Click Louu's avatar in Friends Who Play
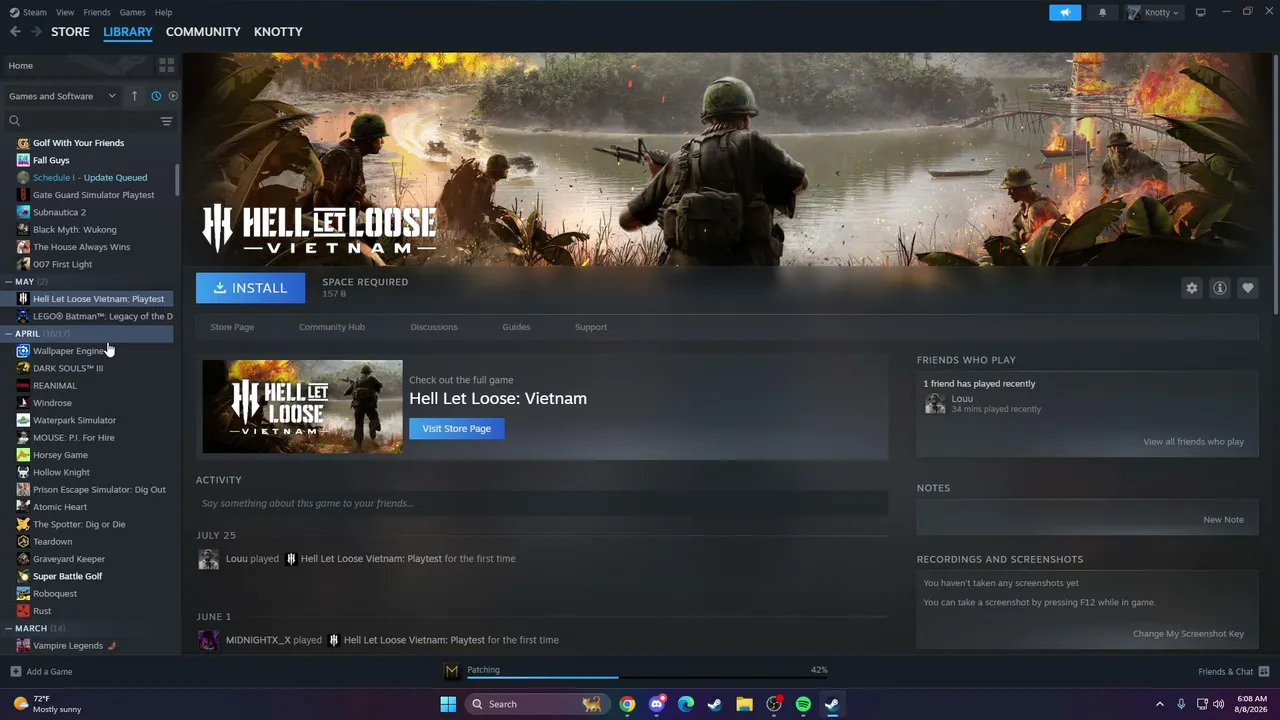This screenshot has width=1280, height=720. pos(935,403)
